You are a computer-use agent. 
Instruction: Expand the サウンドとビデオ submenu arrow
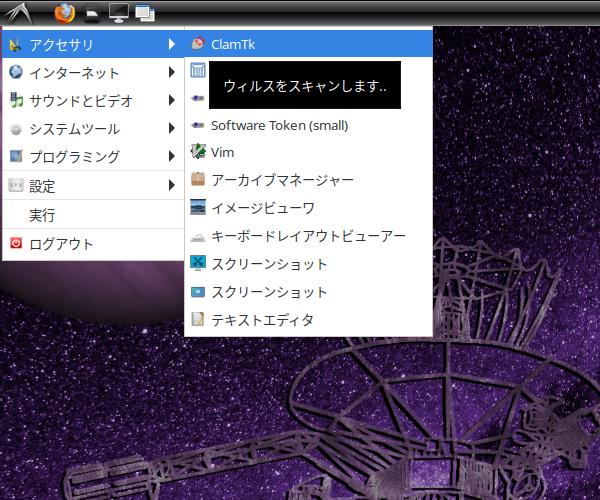pyautogui.click(x=172, y=100)
